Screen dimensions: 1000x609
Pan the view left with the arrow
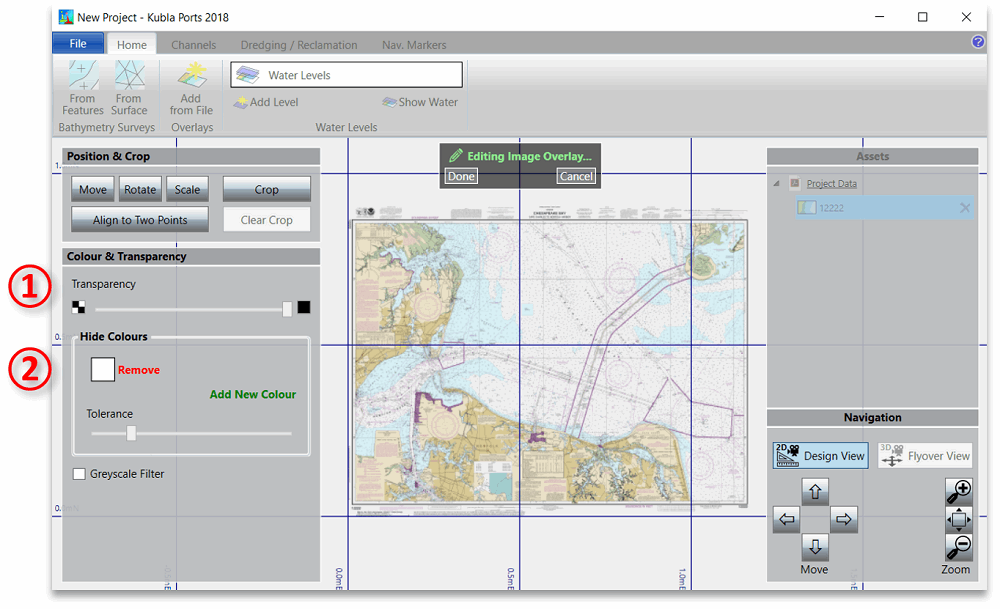786,519
